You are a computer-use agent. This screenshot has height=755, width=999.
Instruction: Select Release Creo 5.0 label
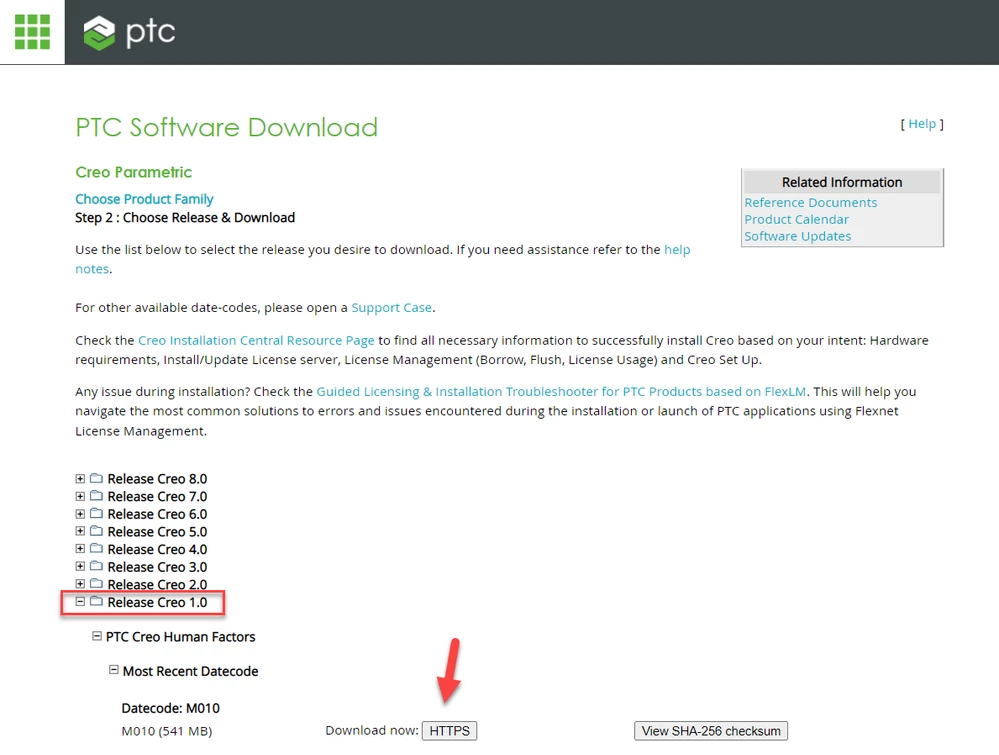(x=157, y=531)
